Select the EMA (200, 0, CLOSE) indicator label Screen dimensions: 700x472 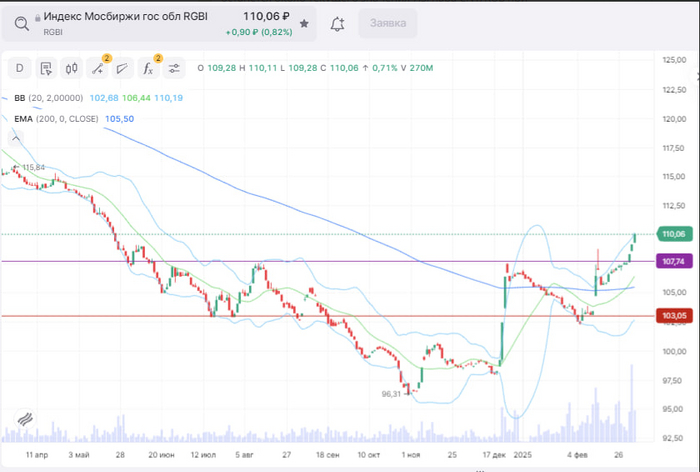click(56, 119)
